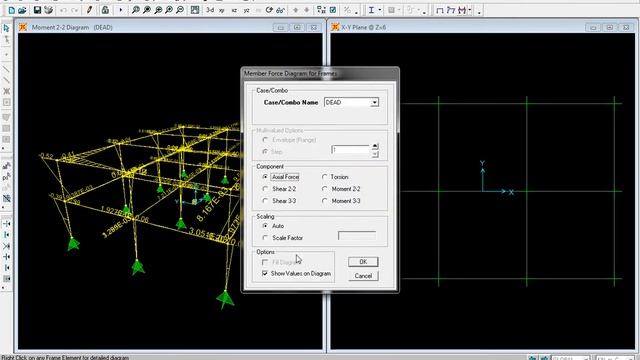Click the Step number input field
The width and height of the screenshot is (640, 360).
(x=351, y=150)
